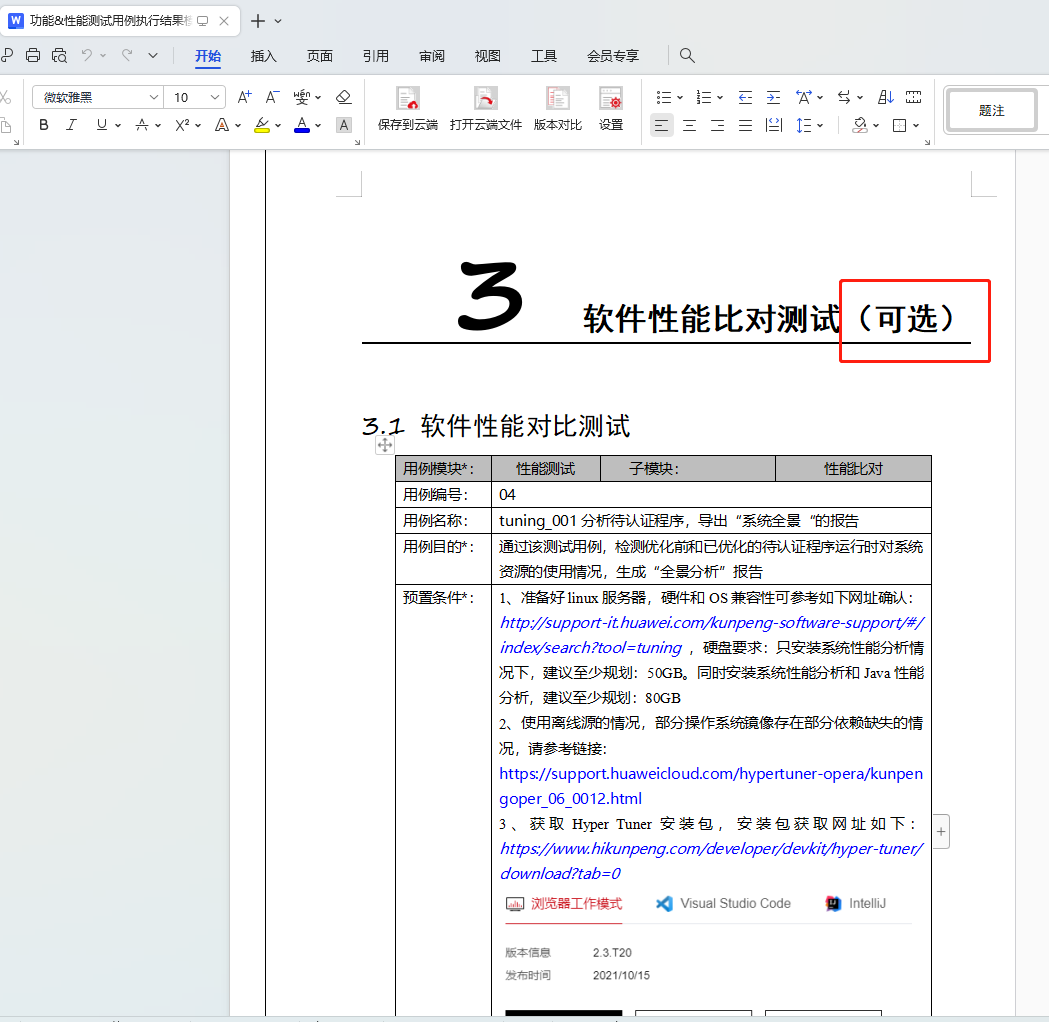Click the Print icon in quick access bar
The height and width of the screenshot is (1022, 1049).
pos(33,56)
